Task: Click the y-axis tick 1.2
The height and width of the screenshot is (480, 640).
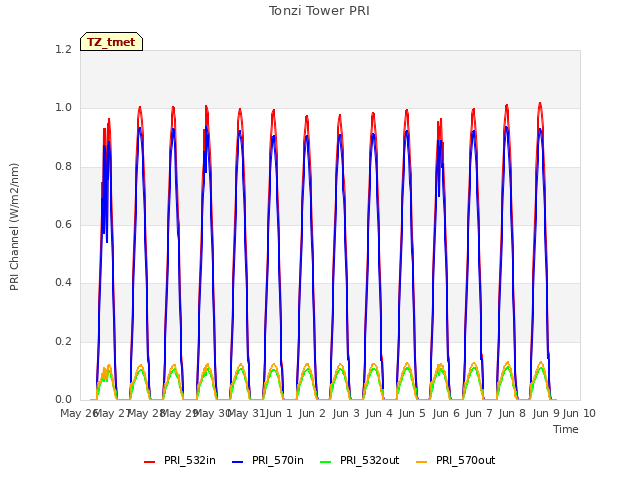Action: [x=63, y=49]
